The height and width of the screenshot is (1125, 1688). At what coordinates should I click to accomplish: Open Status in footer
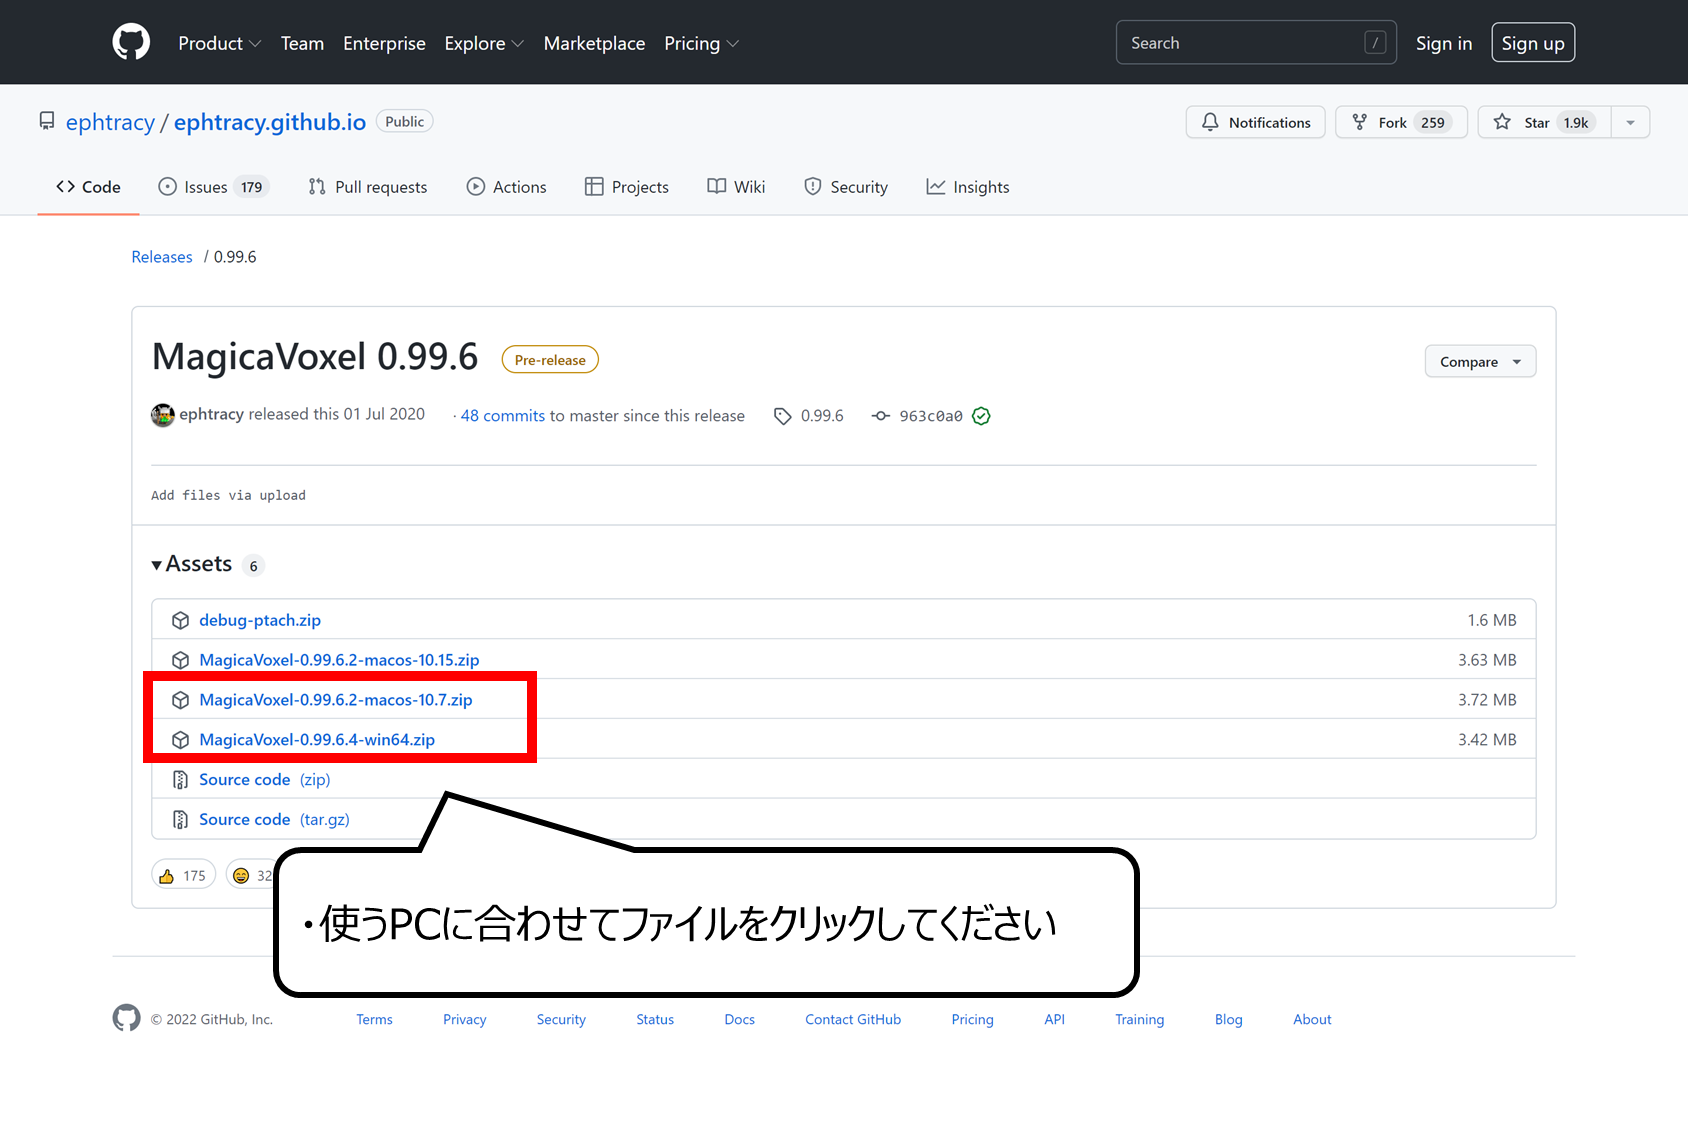coord(655,1019)
